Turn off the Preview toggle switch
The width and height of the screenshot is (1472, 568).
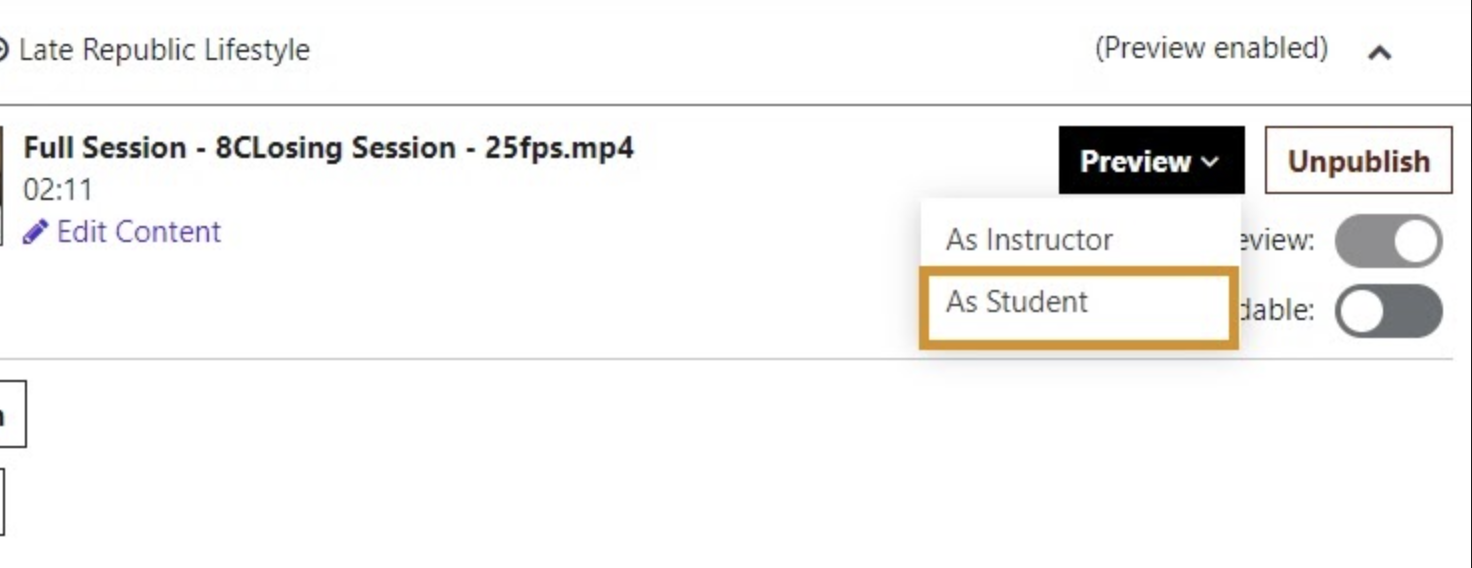1388,241
